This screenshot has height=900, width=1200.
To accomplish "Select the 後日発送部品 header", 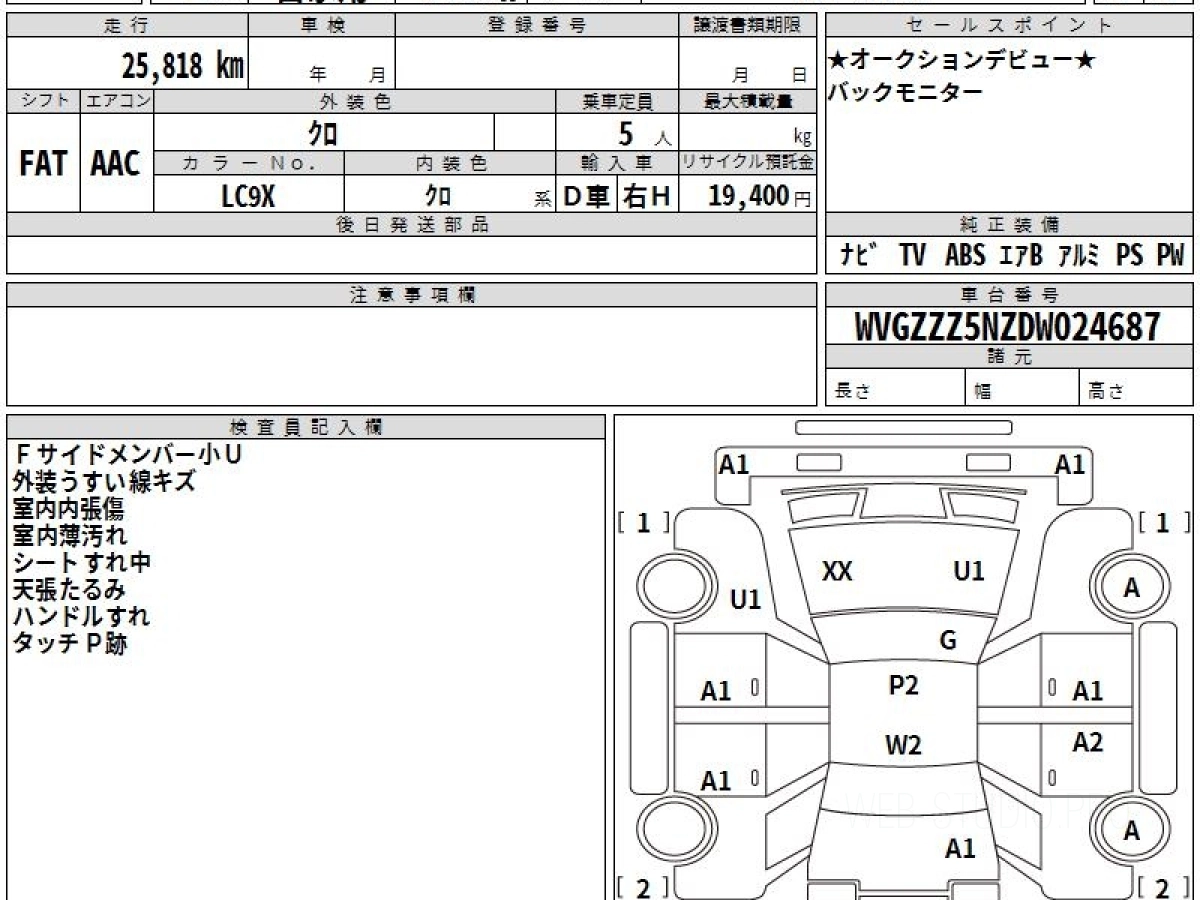I will coord(411,225).
